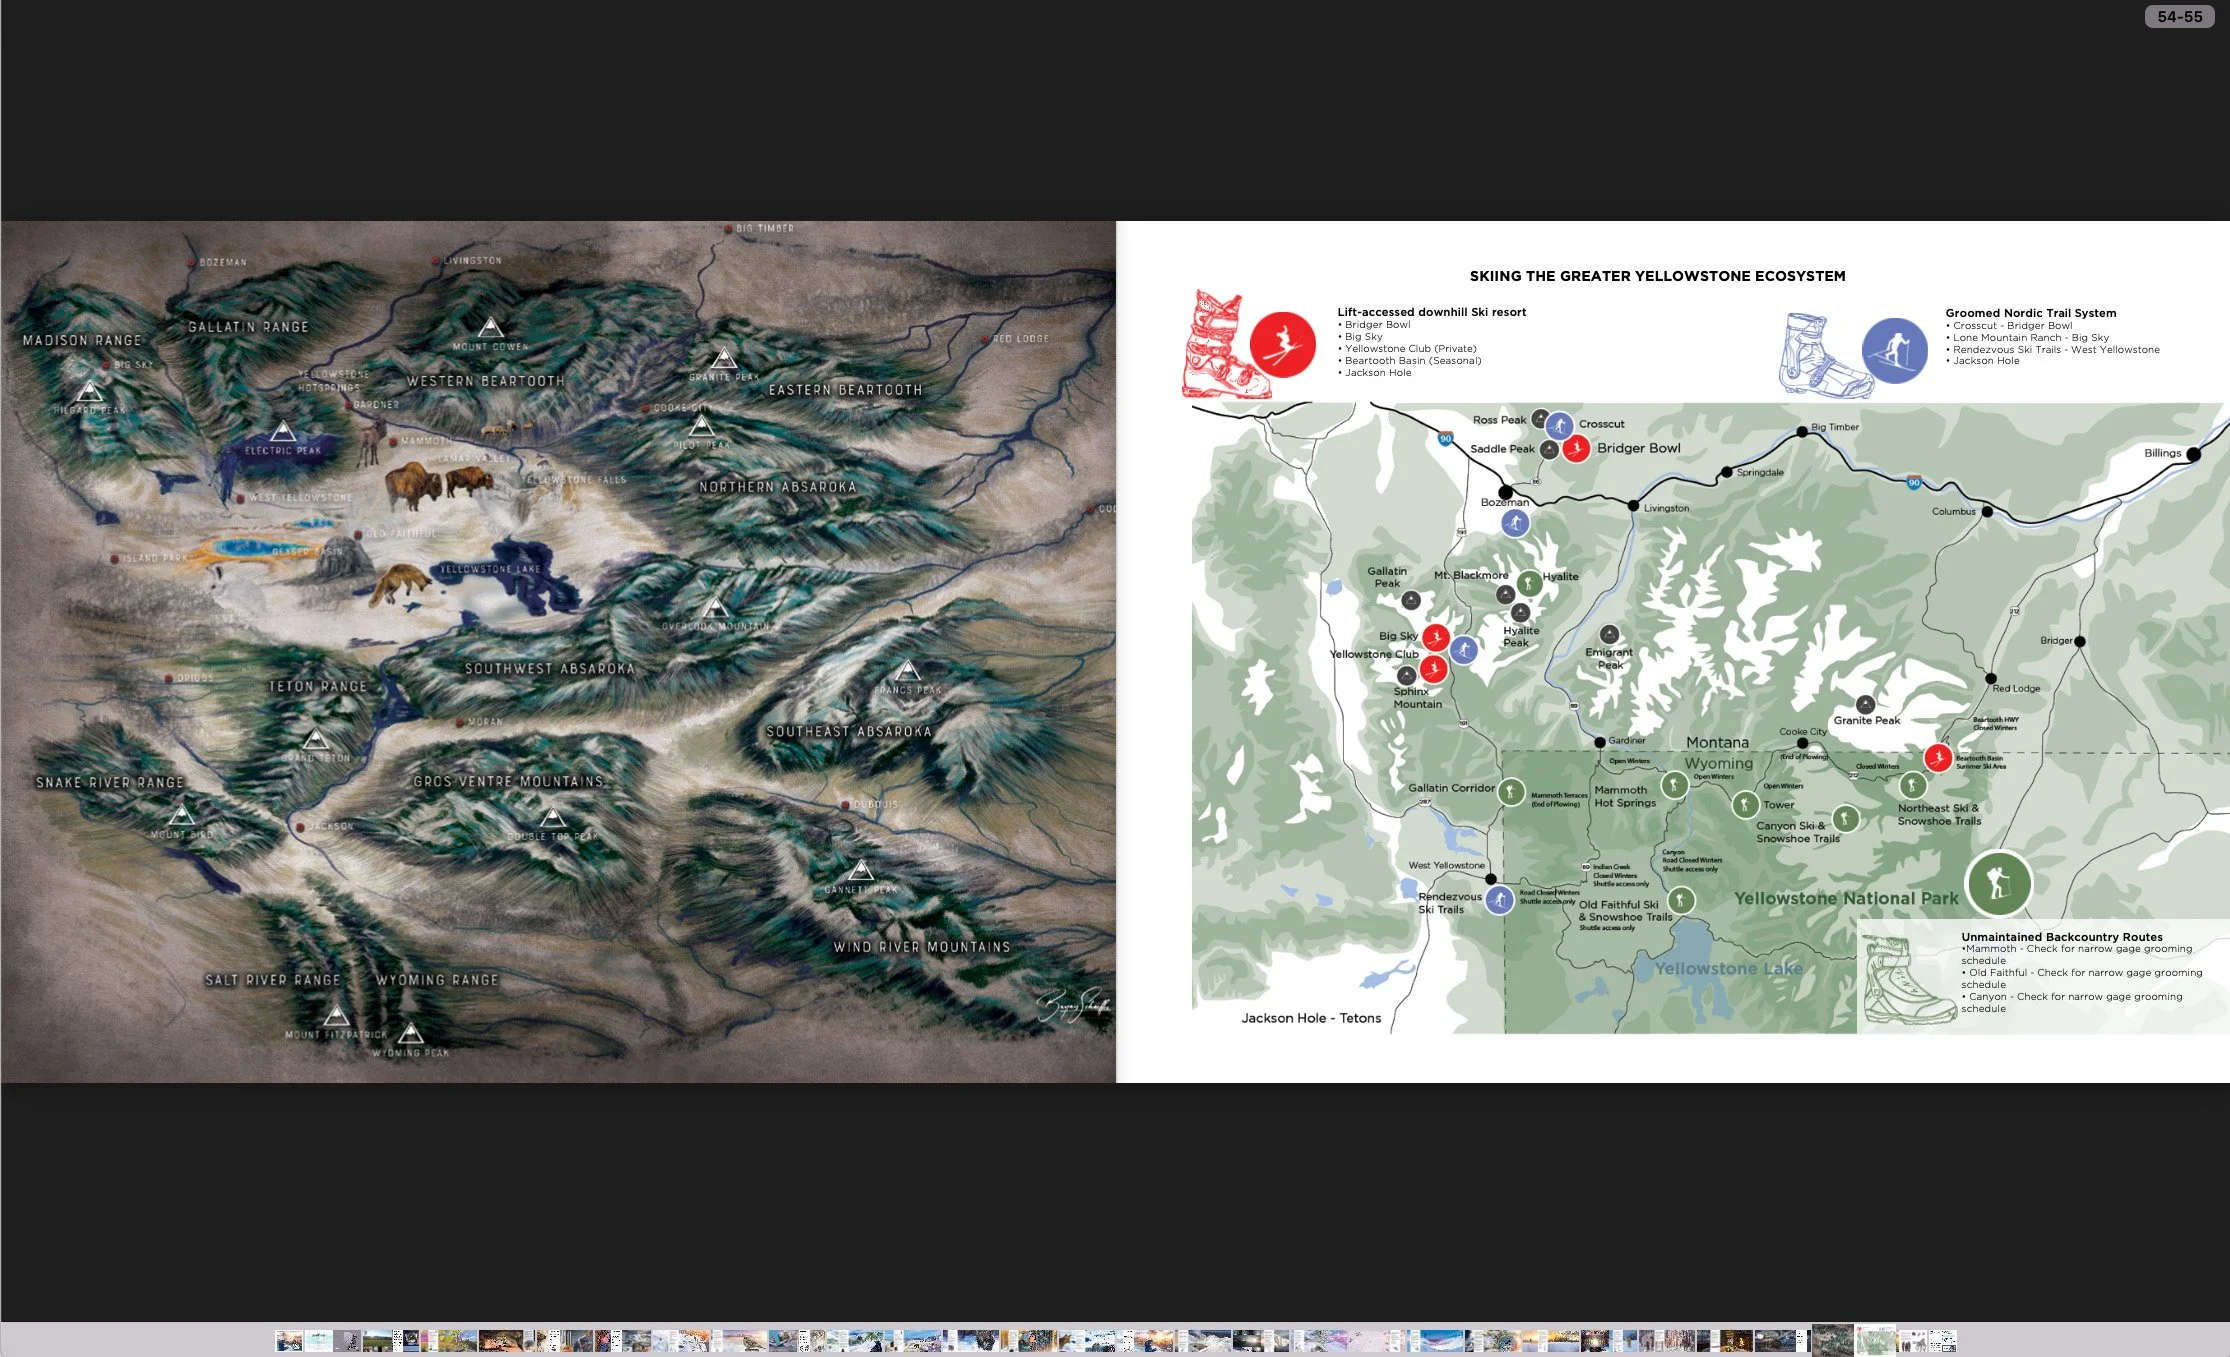Click the large green backcountry hiker icon
2230x1357 pixels.
click(1998, 883)
